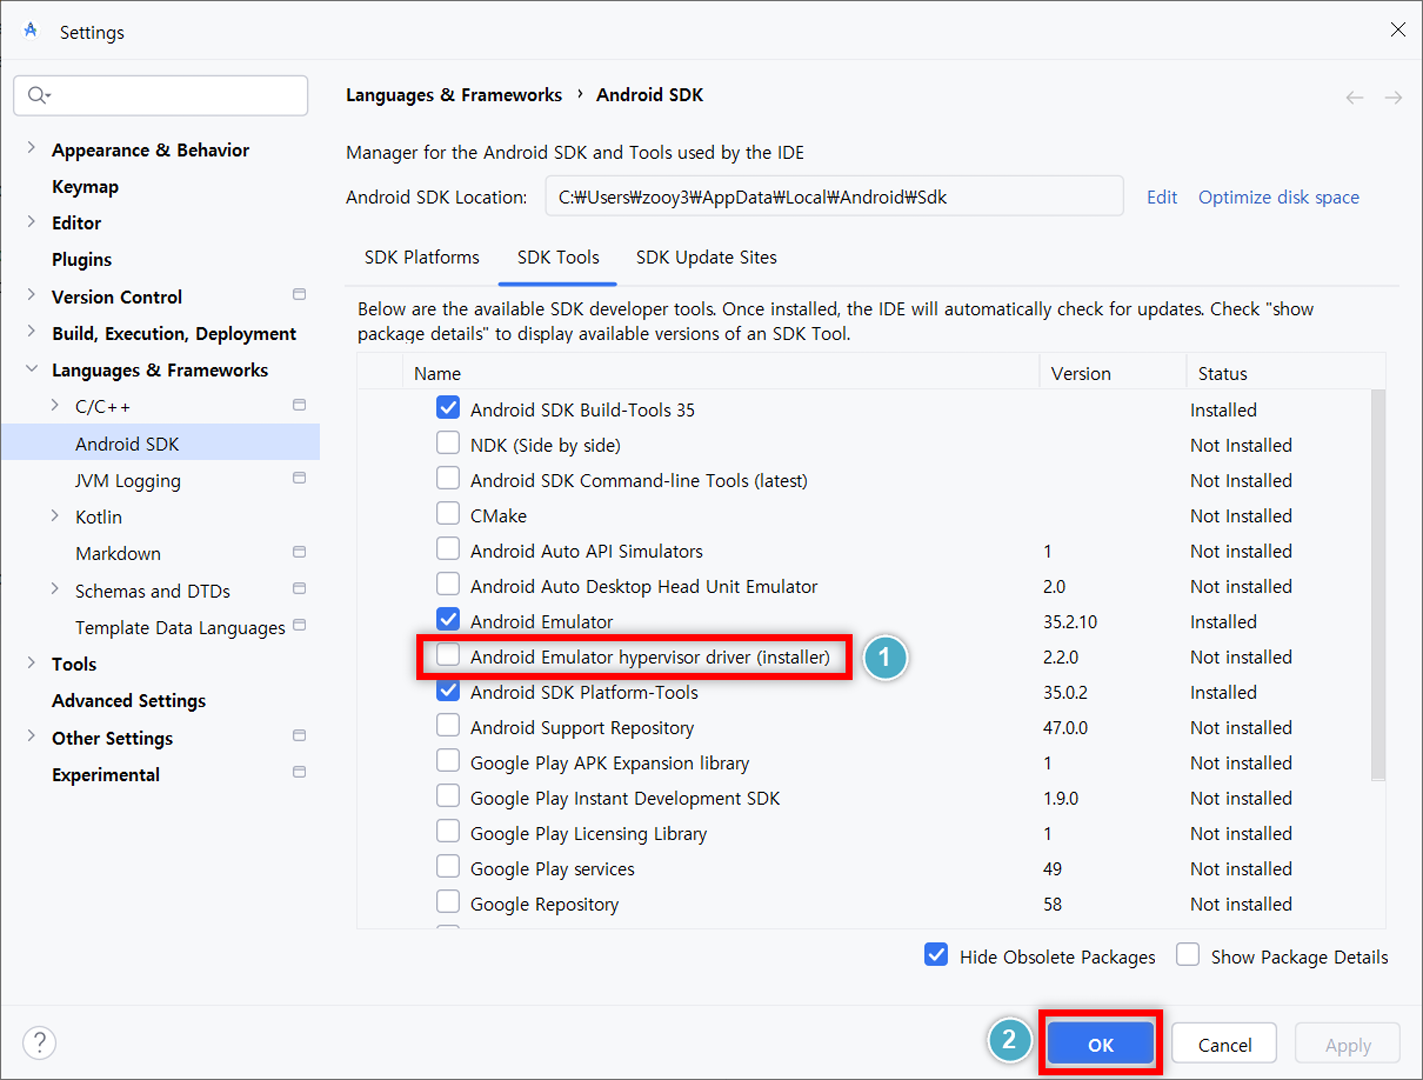The height and width of the screenshot is (1080, 1423).
Task: Select Google Repository row text
Action: coord(545,904)
